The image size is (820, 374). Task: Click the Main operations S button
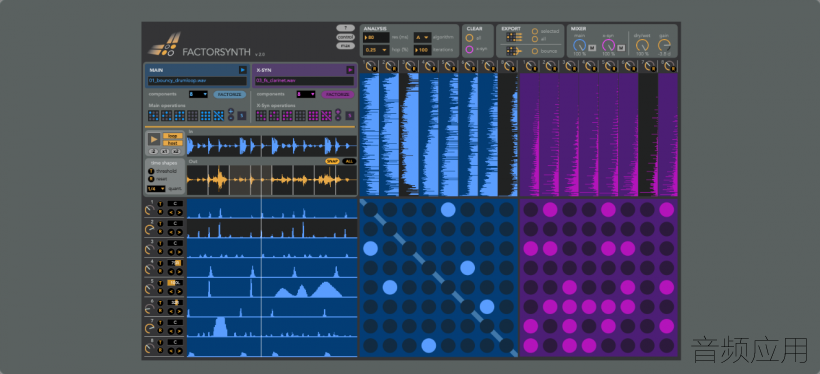coord(241,116)
